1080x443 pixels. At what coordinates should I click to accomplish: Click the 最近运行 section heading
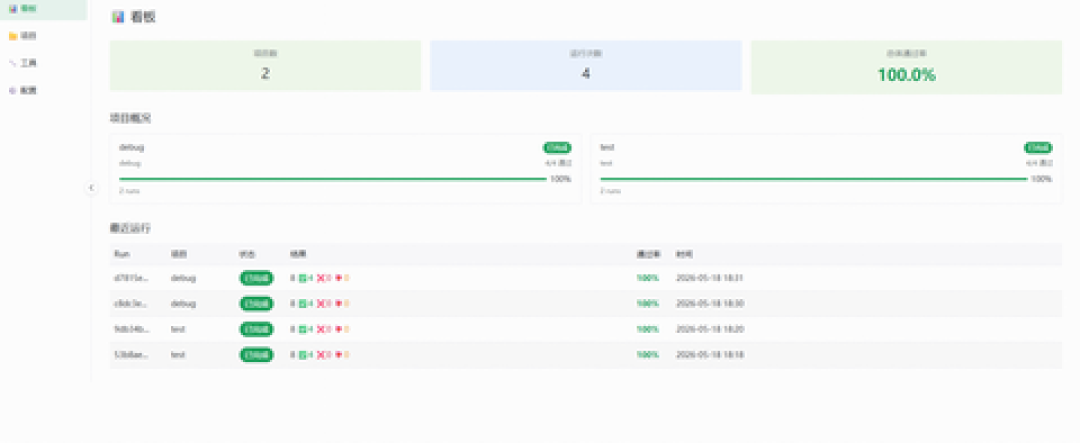coord(130,228)
